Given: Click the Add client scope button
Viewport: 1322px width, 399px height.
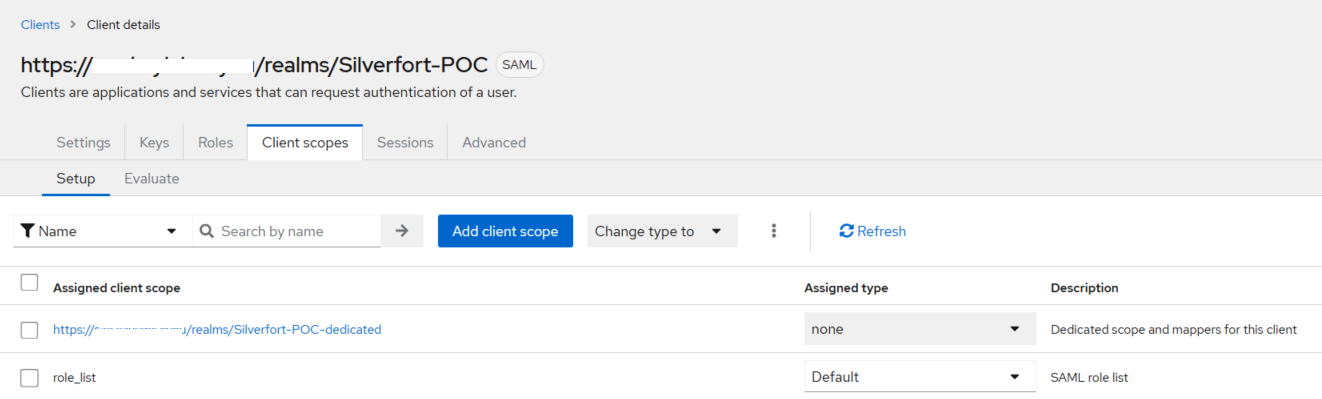Looking at the screenshot, I should [x=505, y=231].
